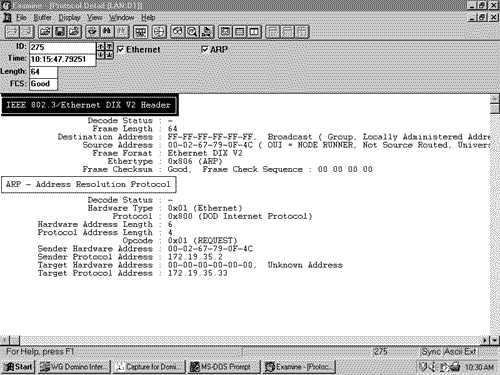Click the crosshair target toolbar icon
Screen dimensions: 500x375
point(159,32)
